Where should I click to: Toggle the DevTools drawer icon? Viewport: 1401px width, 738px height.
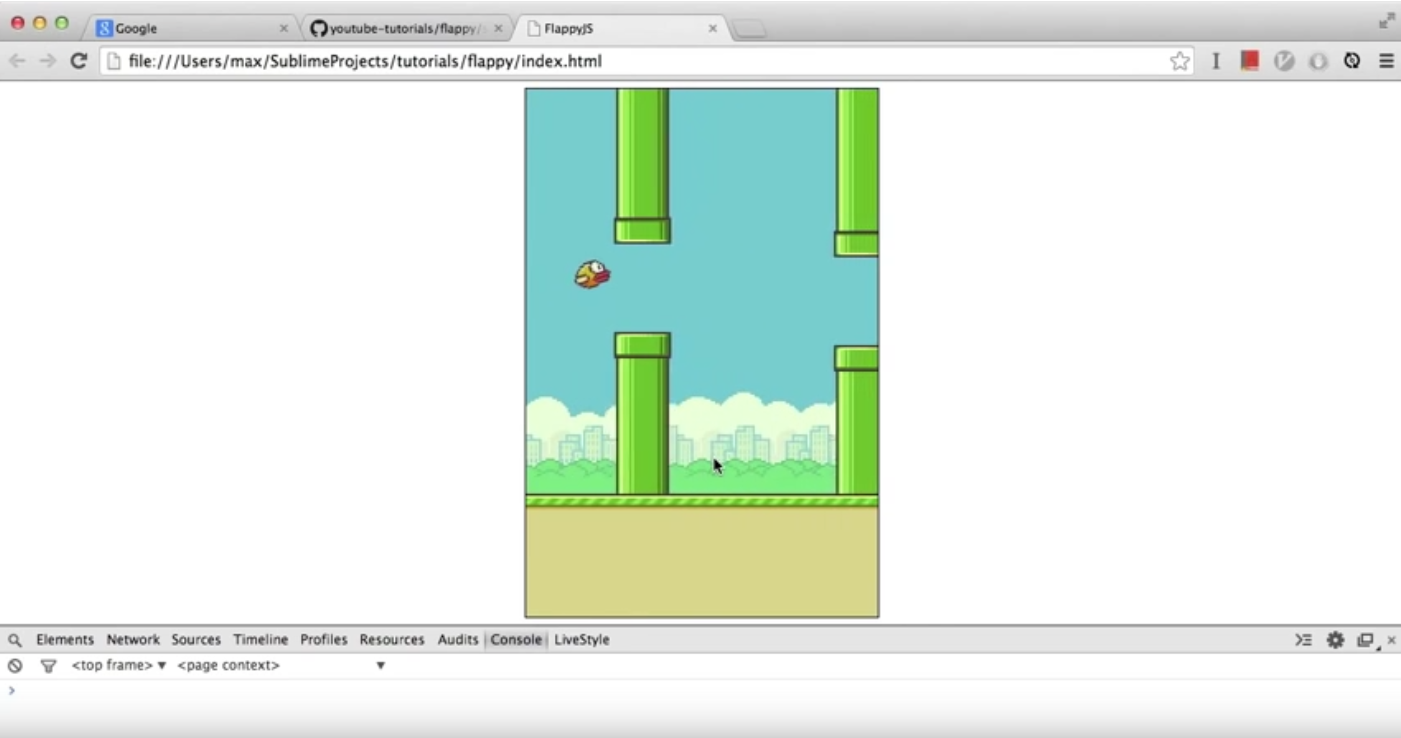click(1303, 640)
